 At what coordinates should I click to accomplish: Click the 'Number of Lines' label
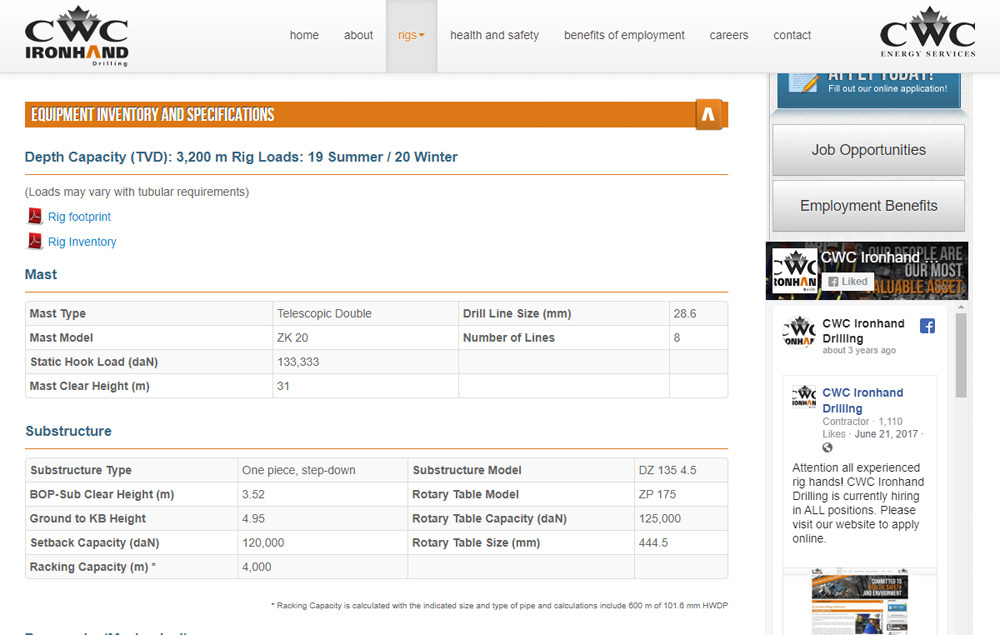(x=508, y=338)
